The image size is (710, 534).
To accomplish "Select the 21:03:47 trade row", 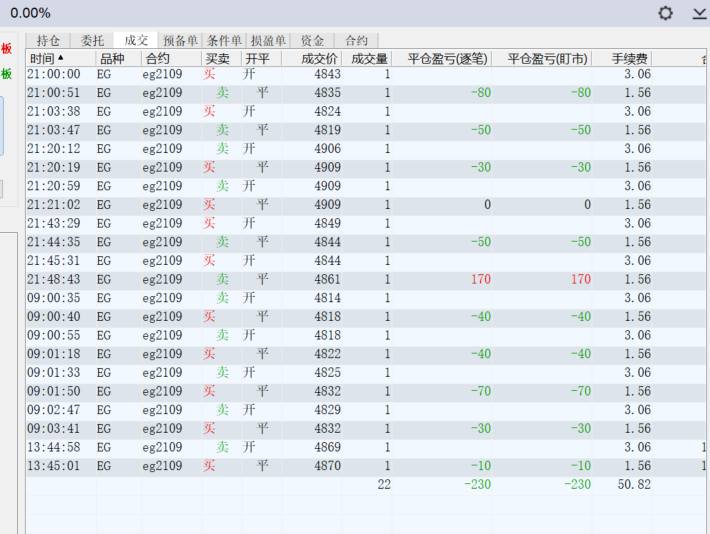I will (365, 130).
